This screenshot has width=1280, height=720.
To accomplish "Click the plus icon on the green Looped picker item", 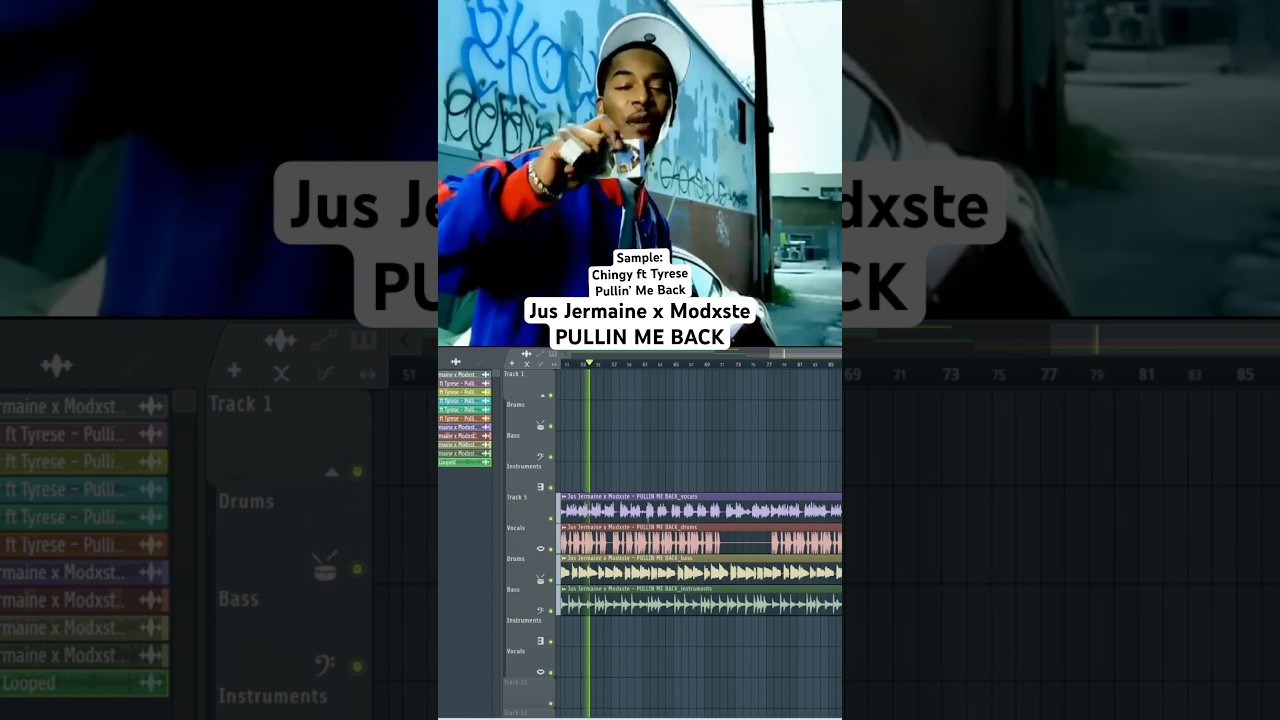I will (x=486, y=462).
